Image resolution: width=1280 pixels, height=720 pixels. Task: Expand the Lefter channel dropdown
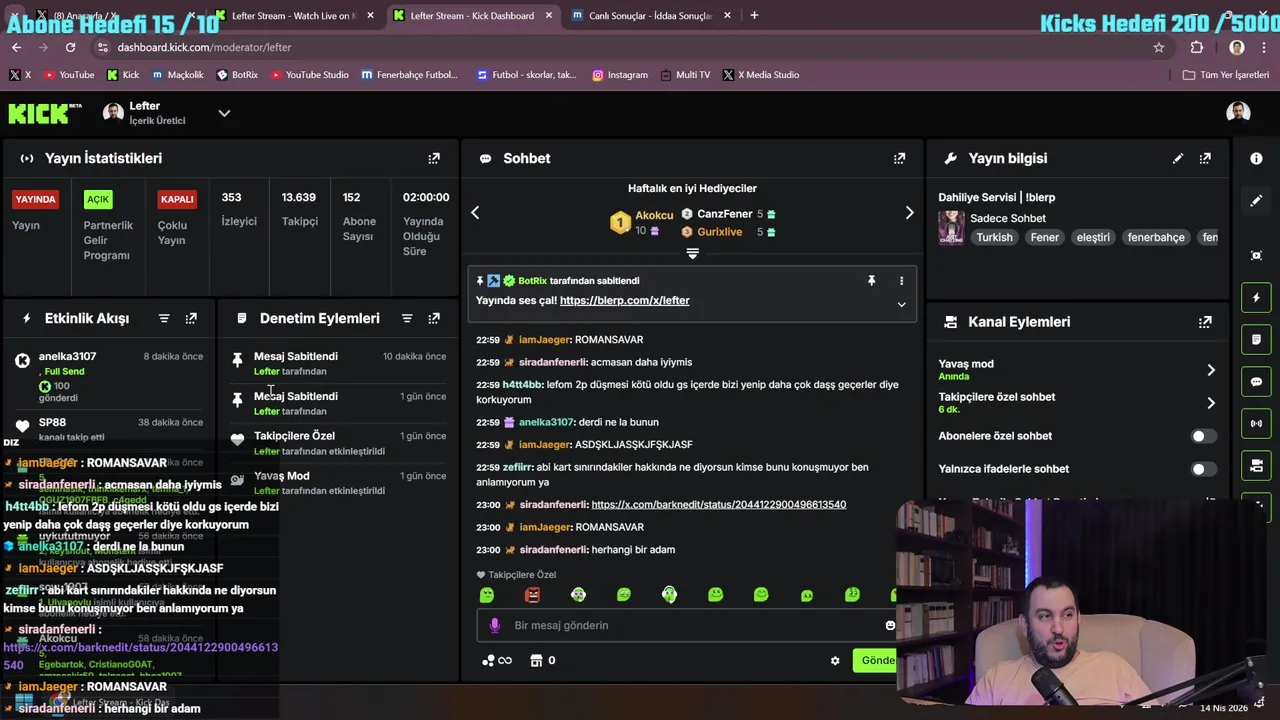tap(224, 113)
